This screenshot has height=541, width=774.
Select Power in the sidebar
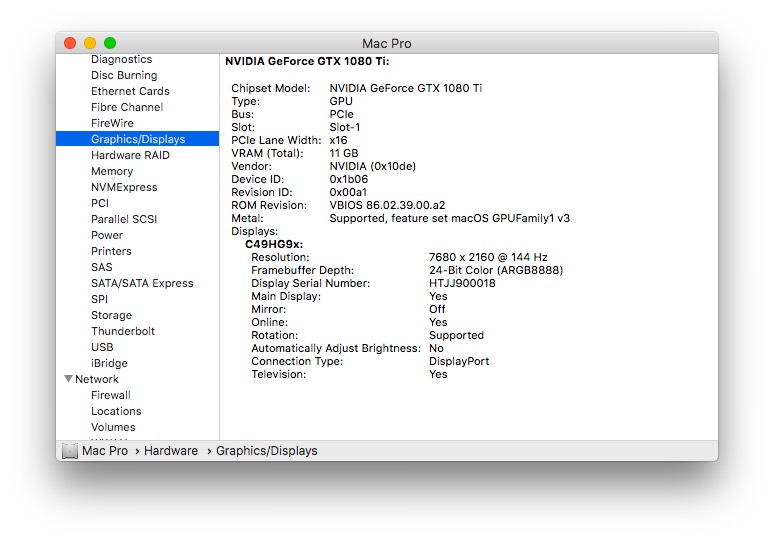(x=107, y=235)
